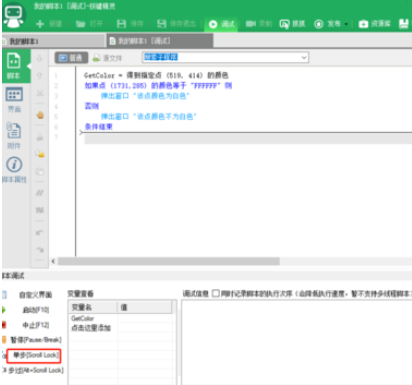
Task: Open the 脚本属性 sidebar panel
Action: click(14, 170)
